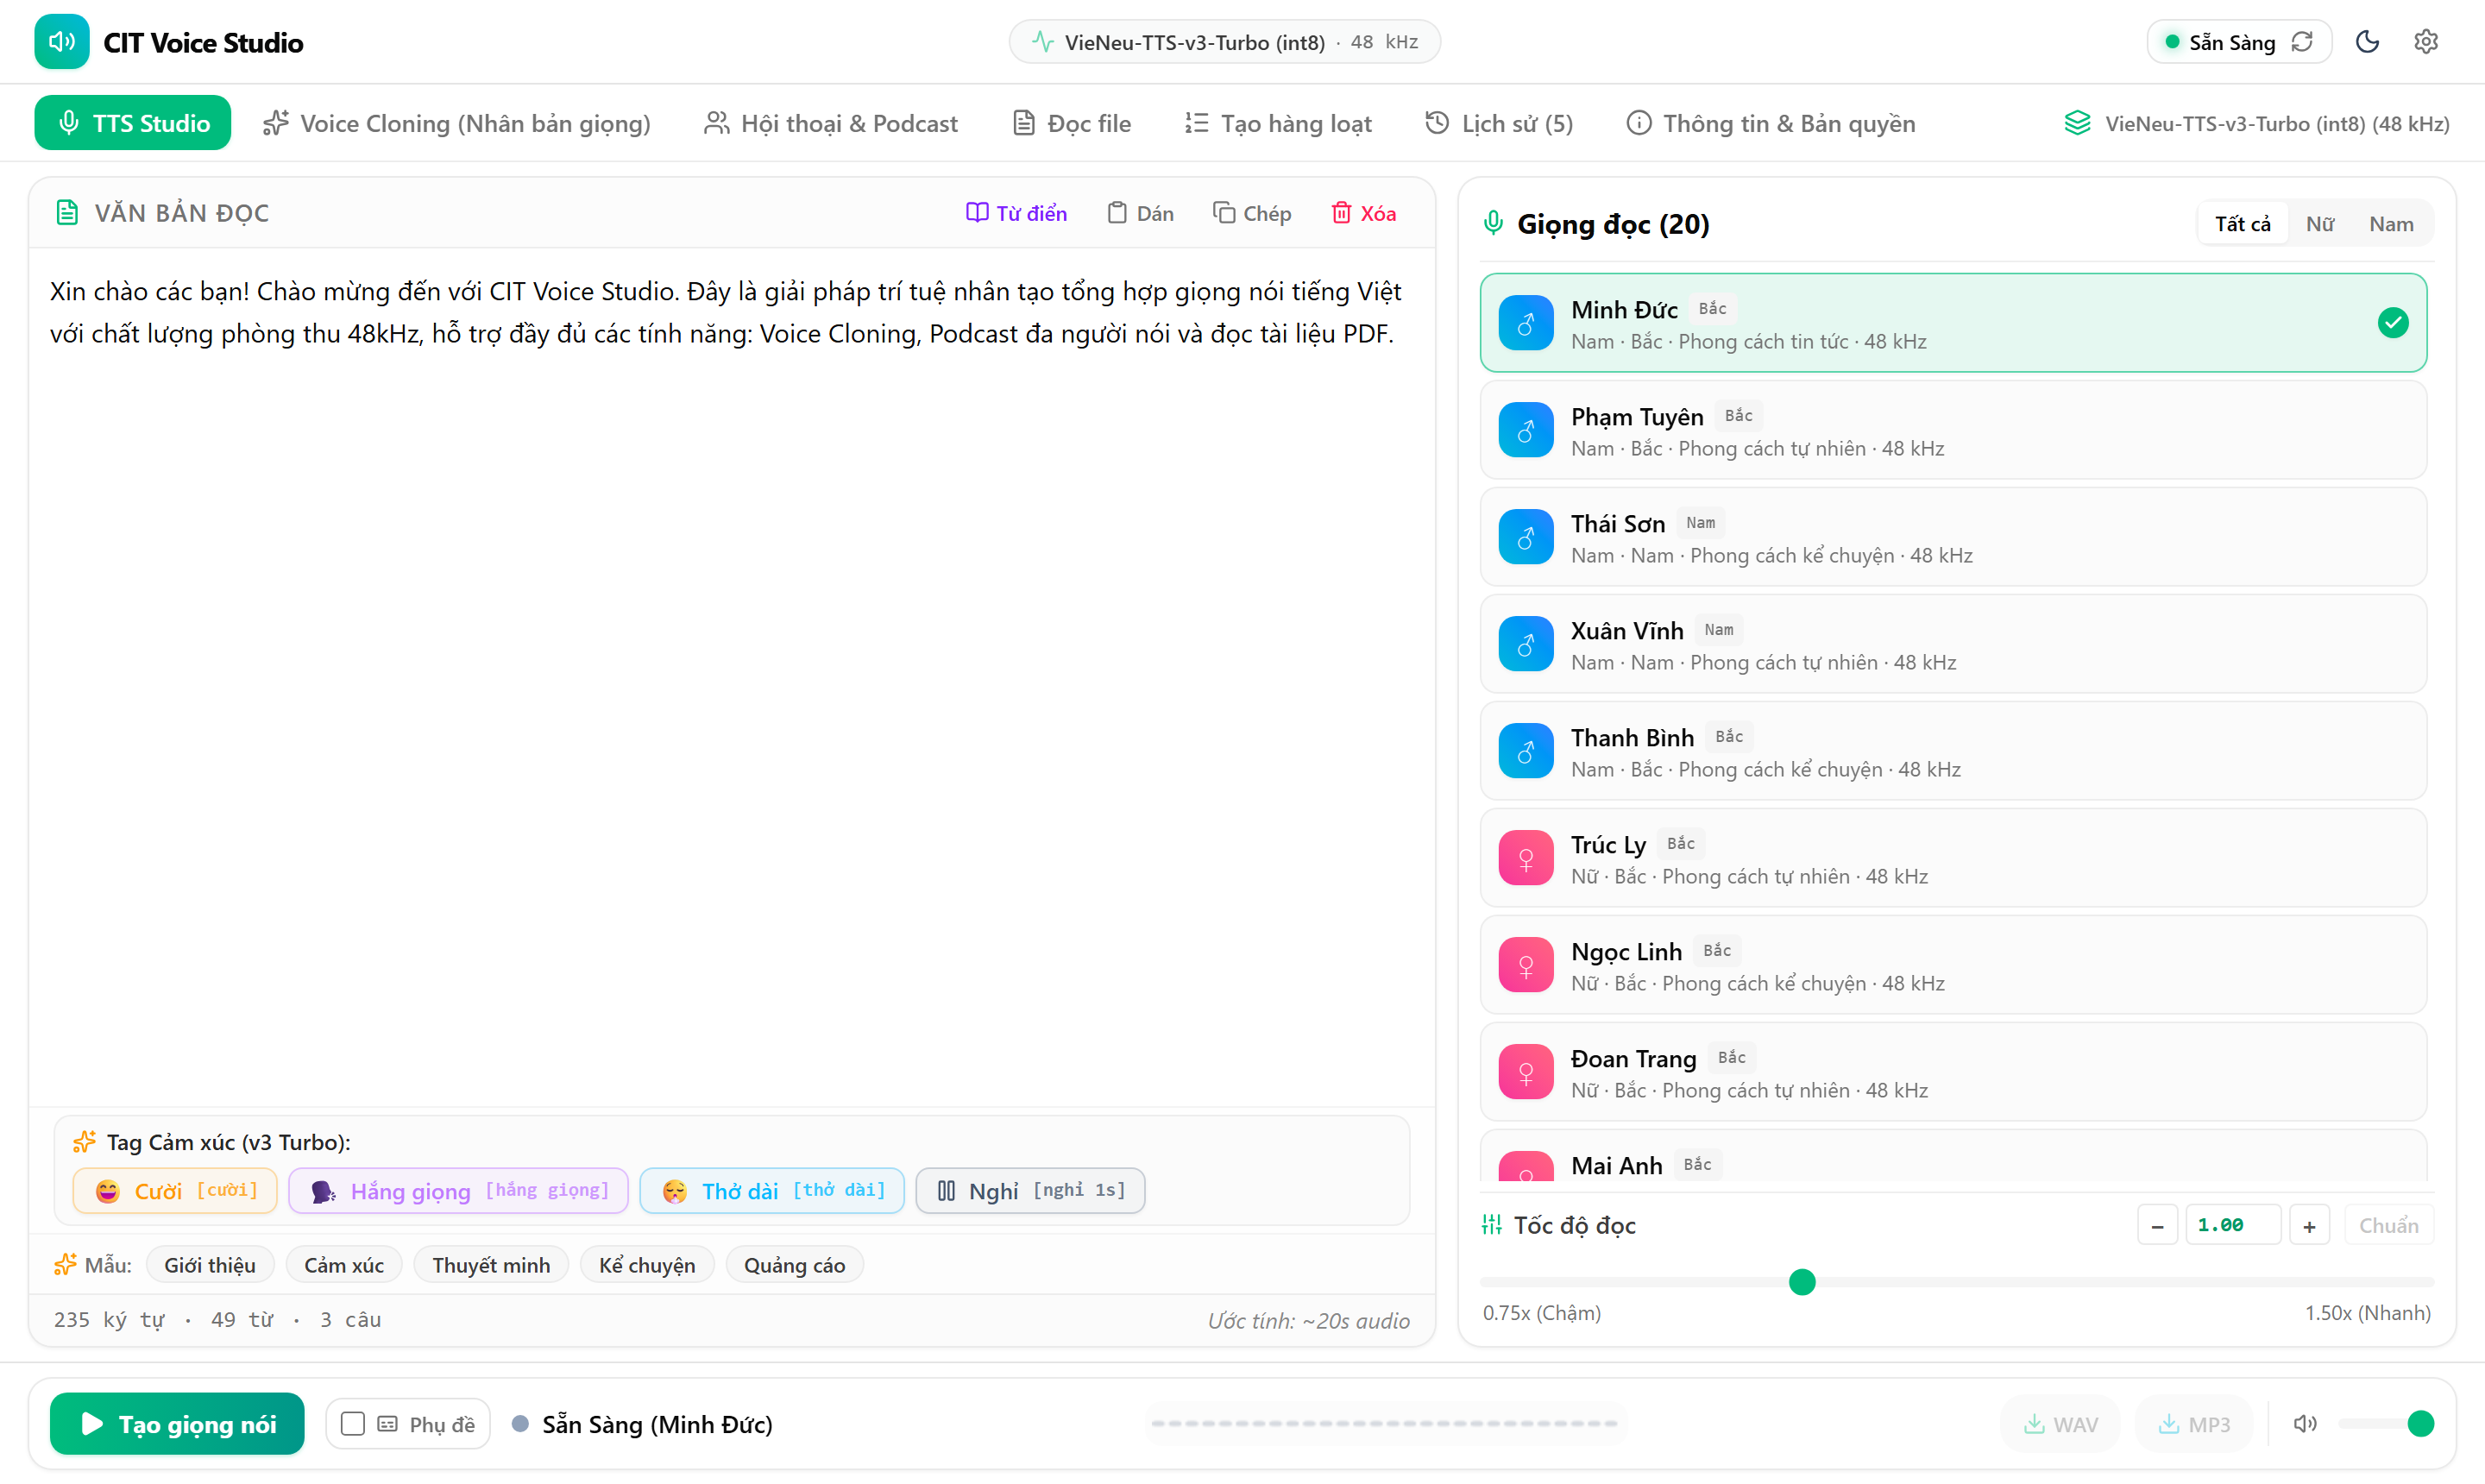Select the Minh Đức voice
This screenshot has width=2485, height=1484.
coord(1953,323)
